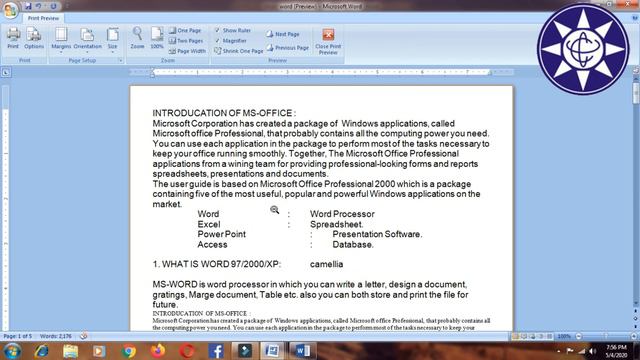The width and height of the screenshot is (640, 360).
Task: Click the Print button in ribbon
Action: coord(13,38)
